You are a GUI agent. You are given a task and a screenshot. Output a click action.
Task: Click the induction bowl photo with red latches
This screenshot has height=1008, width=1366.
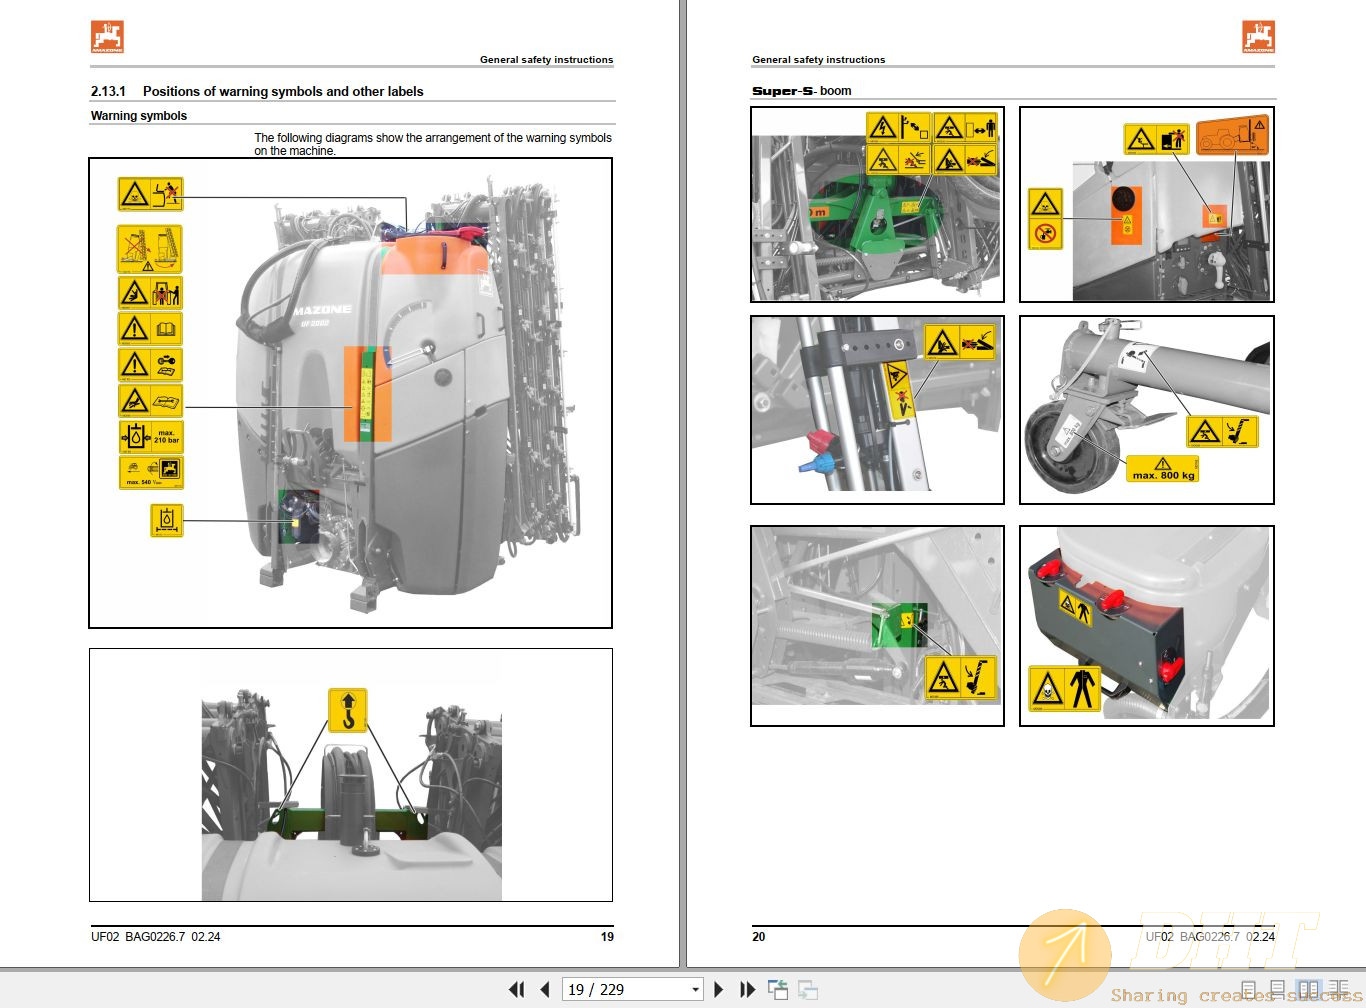pos(1147,626)
